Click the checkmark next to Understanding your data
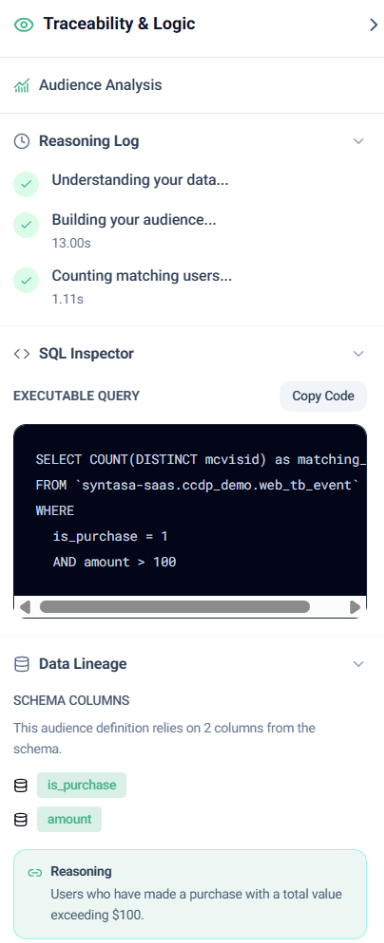 [x=26, y=185]
